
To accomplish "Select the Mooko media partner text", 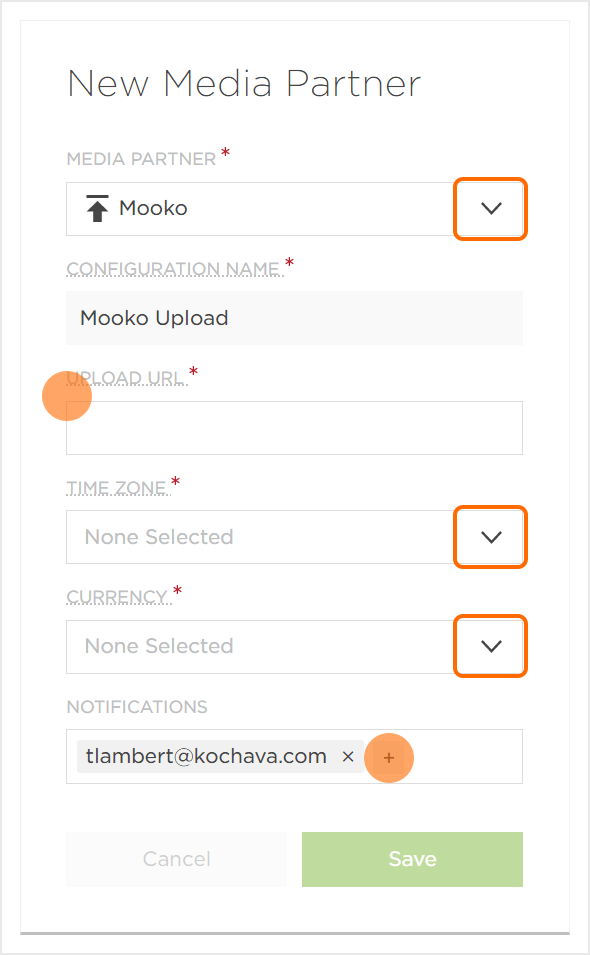I will [153, 208].
